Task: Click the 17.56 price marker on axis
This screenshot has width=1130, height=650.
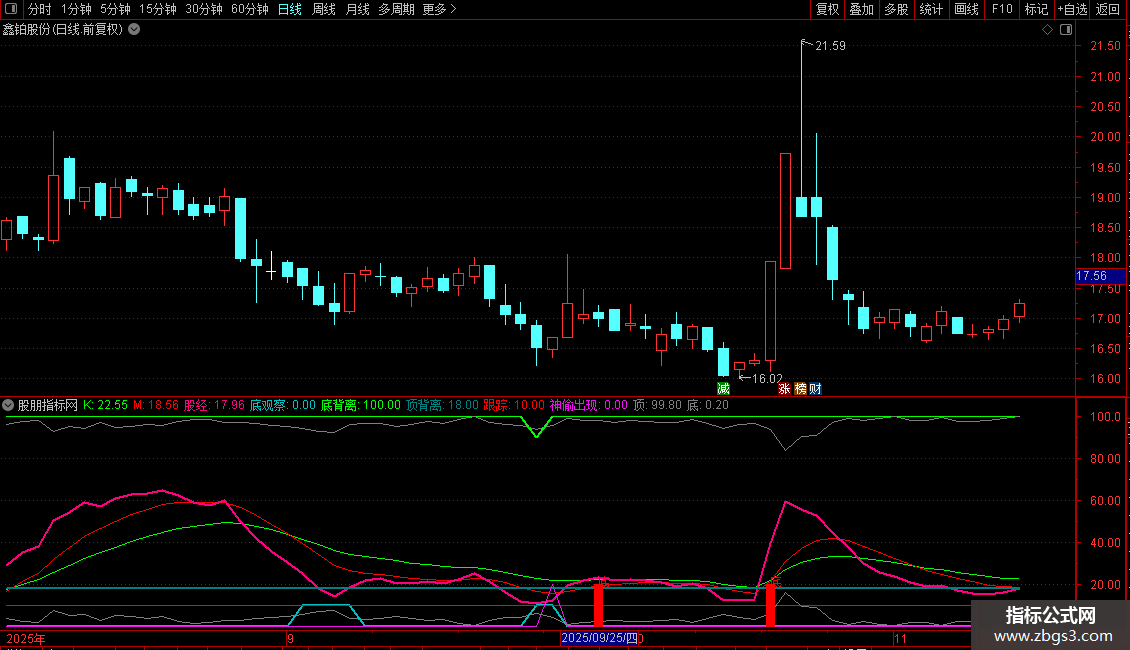Action: (1091, 275)
